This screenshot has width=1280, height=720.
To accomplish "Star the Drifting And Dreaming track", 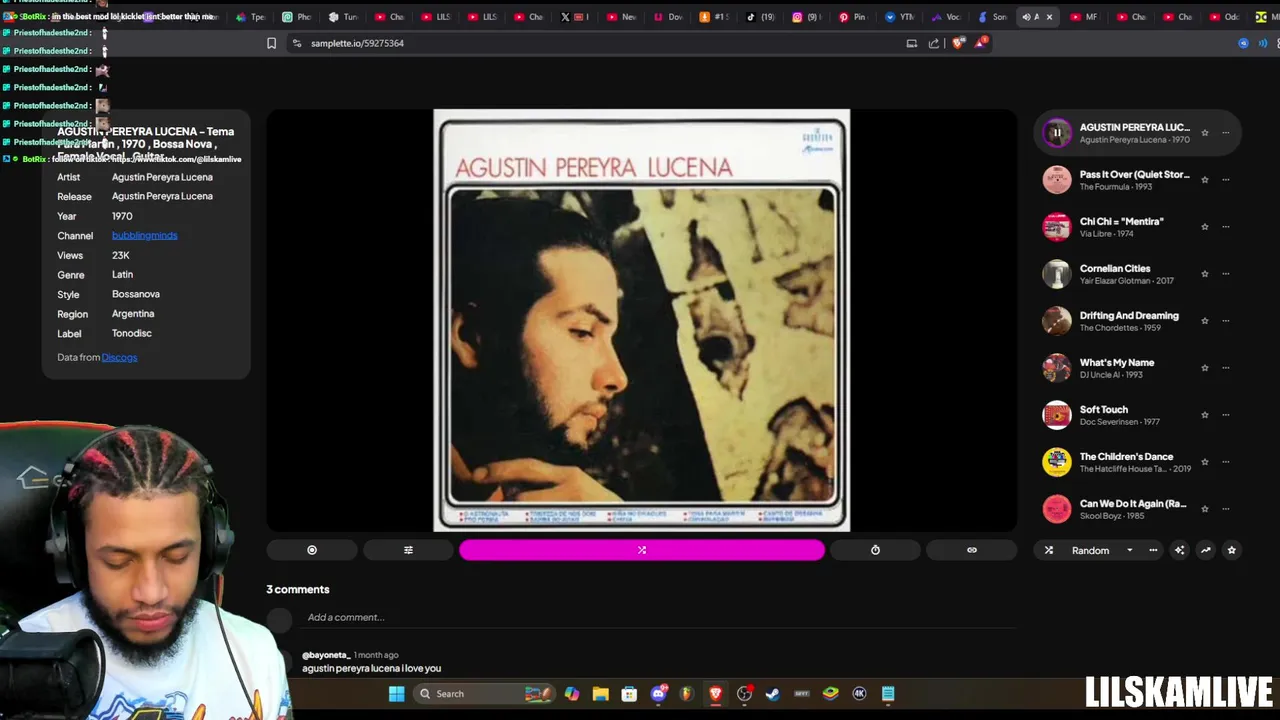I will pyautogui.click(x=1204, y=321).
